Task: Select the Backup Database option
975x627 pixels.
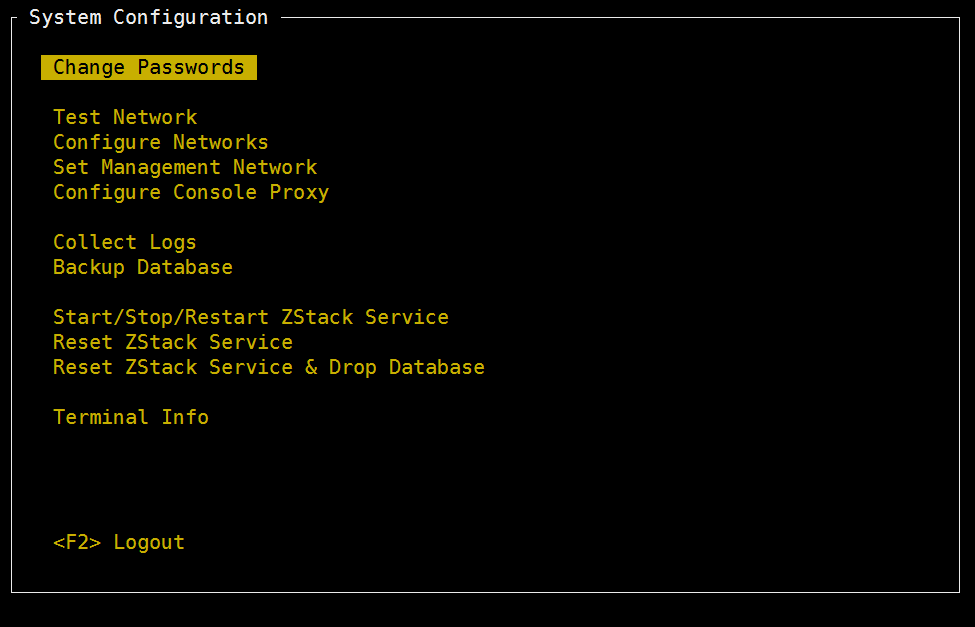Action: point(143,267)
